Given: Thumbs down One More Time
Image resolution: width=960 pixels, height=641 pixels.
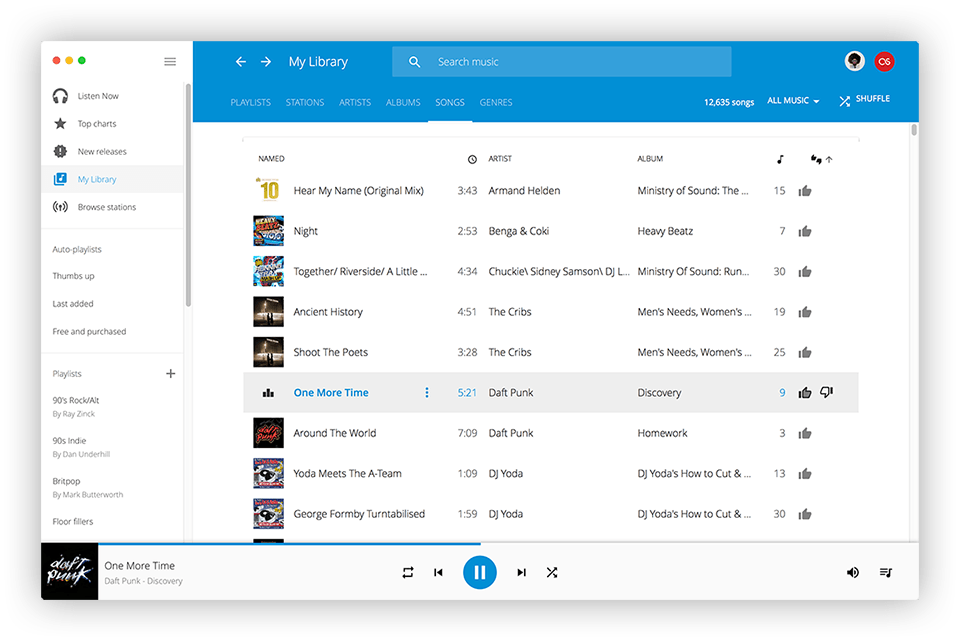Looking at the screenshot, I should tap(827, 392).
